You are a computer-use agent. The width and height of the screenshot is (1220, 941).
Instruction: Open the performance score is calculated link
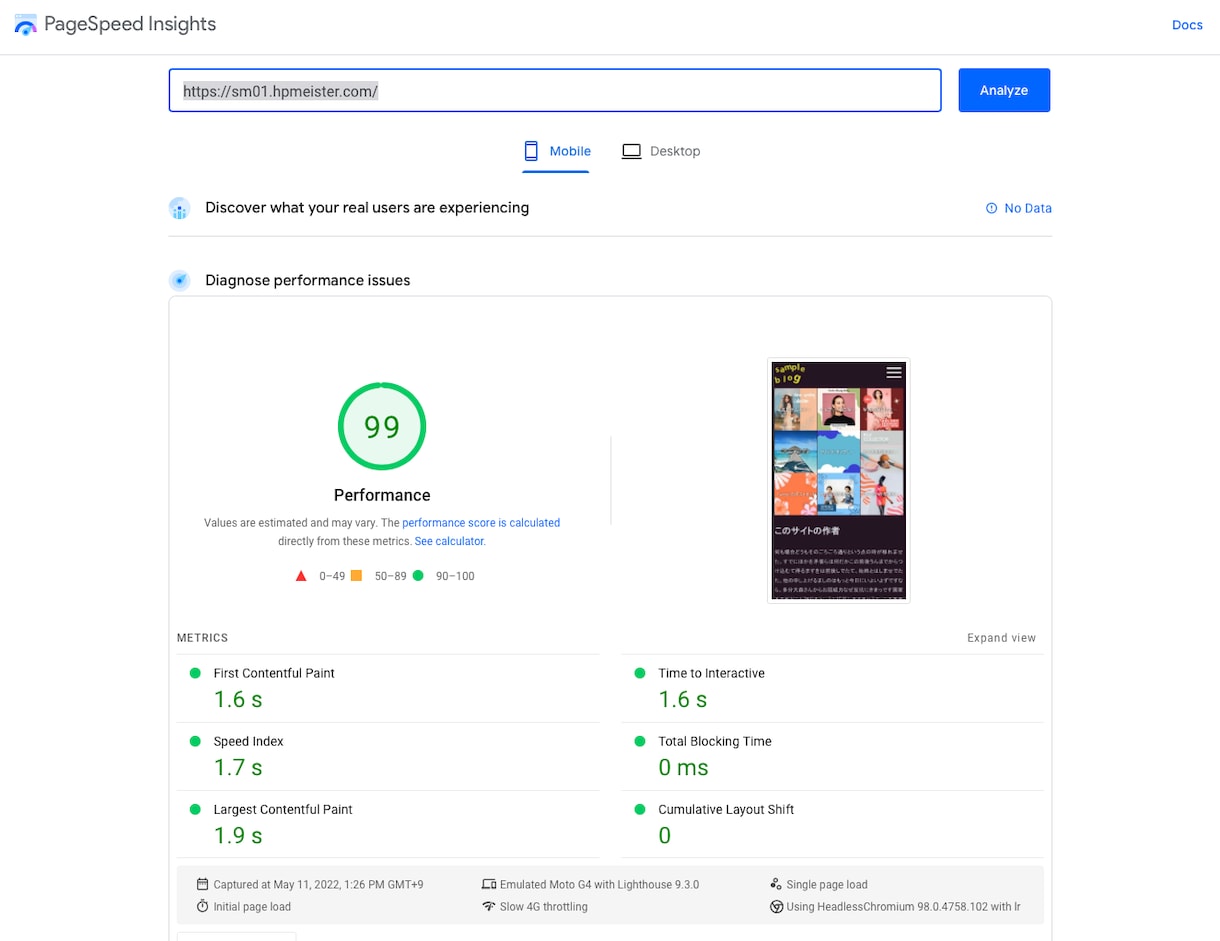(x=481, y=523)
